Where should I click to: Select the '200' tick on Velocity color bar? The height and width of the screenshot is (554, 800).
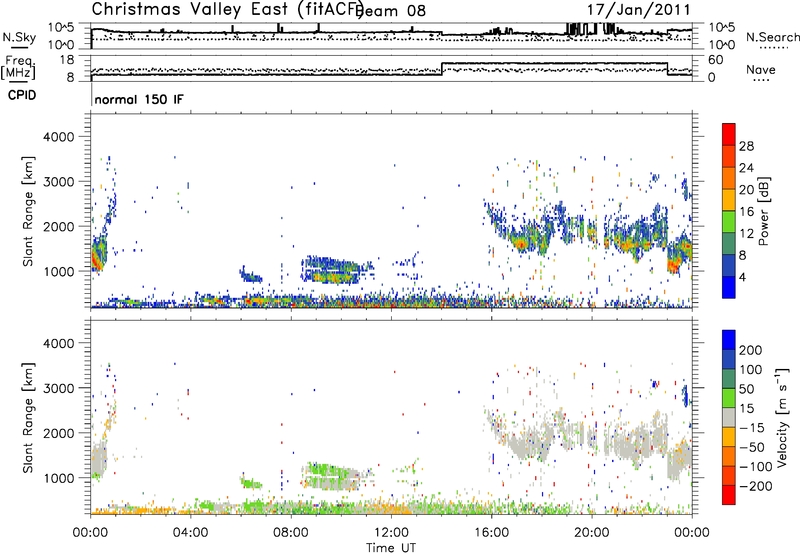click(751, 350)
